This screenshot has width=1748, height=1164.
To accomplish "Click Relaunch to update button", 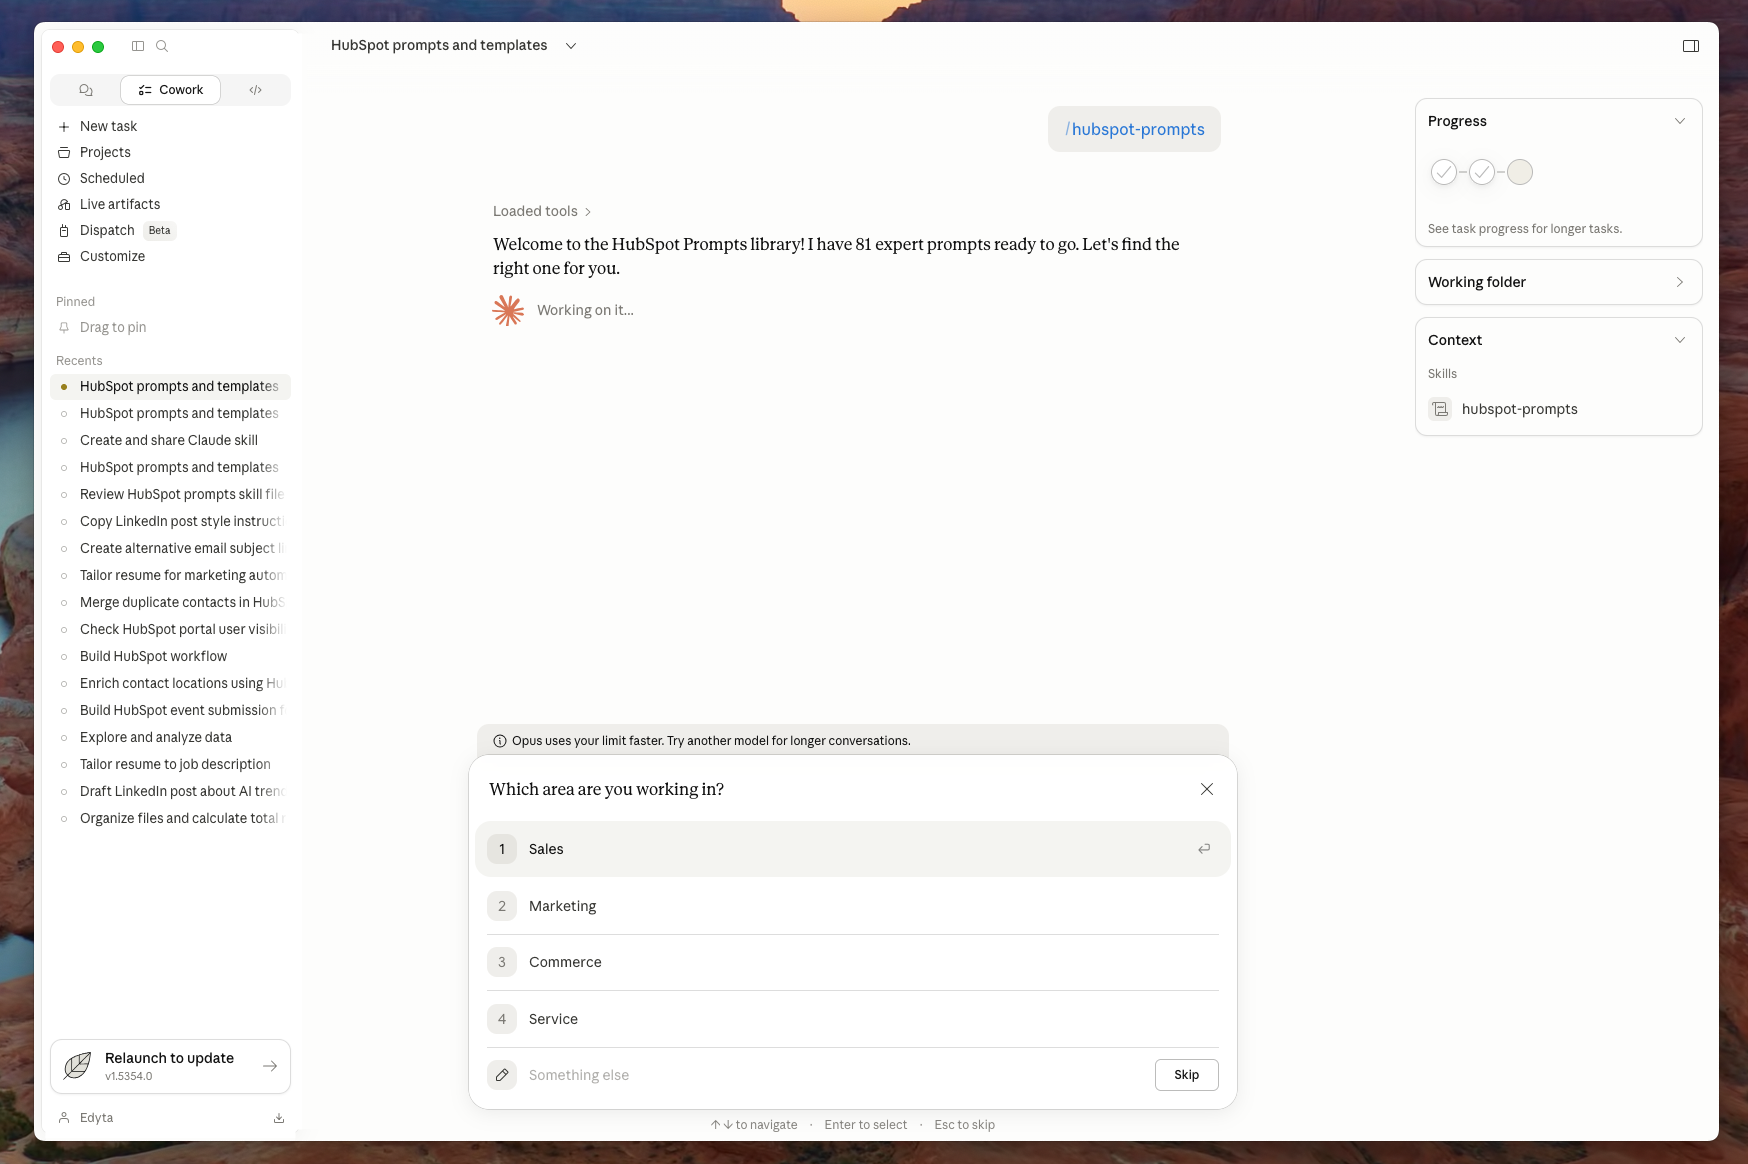I will [x=170, y=1066].
